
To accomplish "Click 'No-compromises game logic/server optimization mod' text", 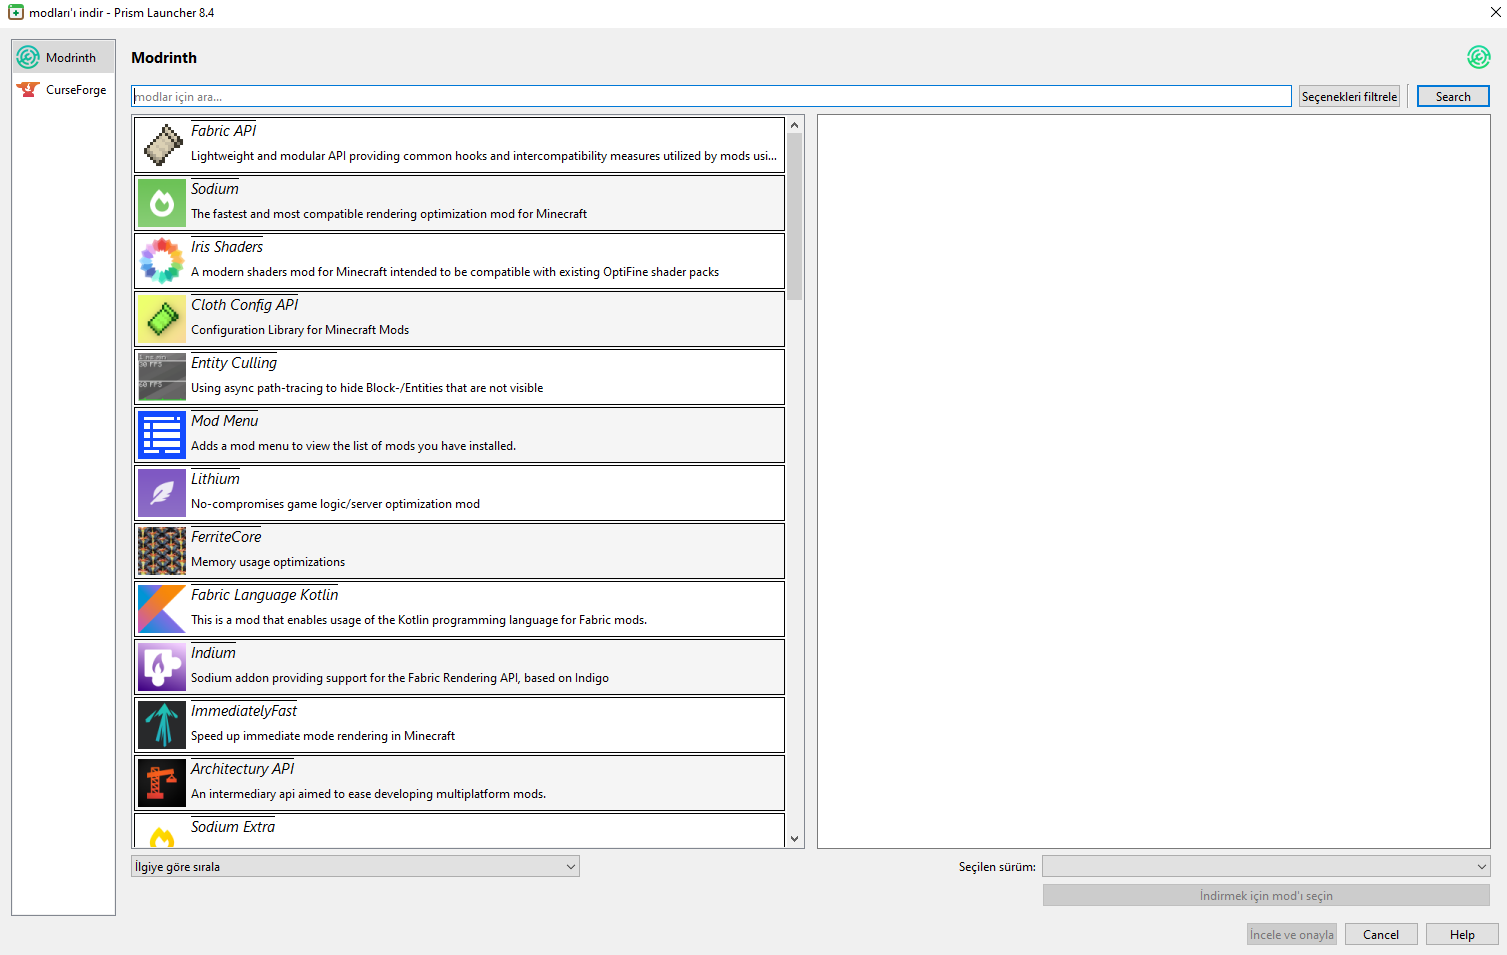I will point(335,504).
